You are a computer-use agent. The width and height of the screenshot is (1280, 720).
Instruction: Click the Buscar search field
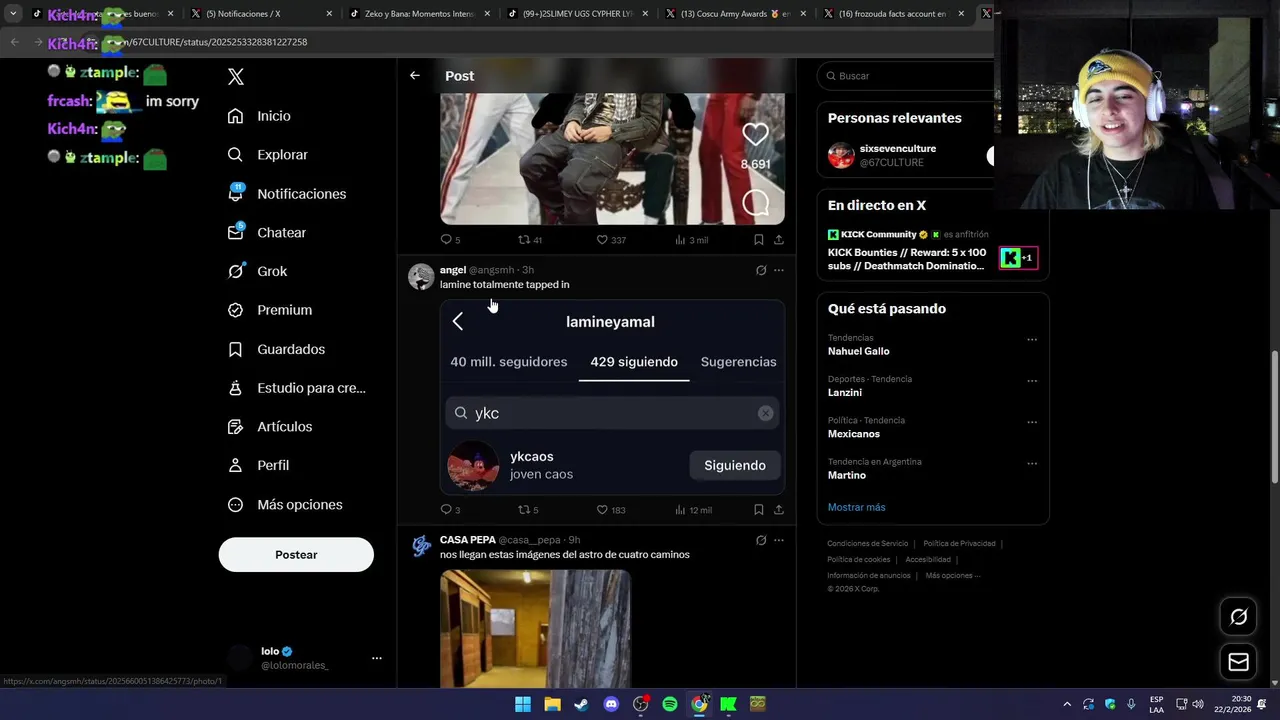tap(905, 76)
